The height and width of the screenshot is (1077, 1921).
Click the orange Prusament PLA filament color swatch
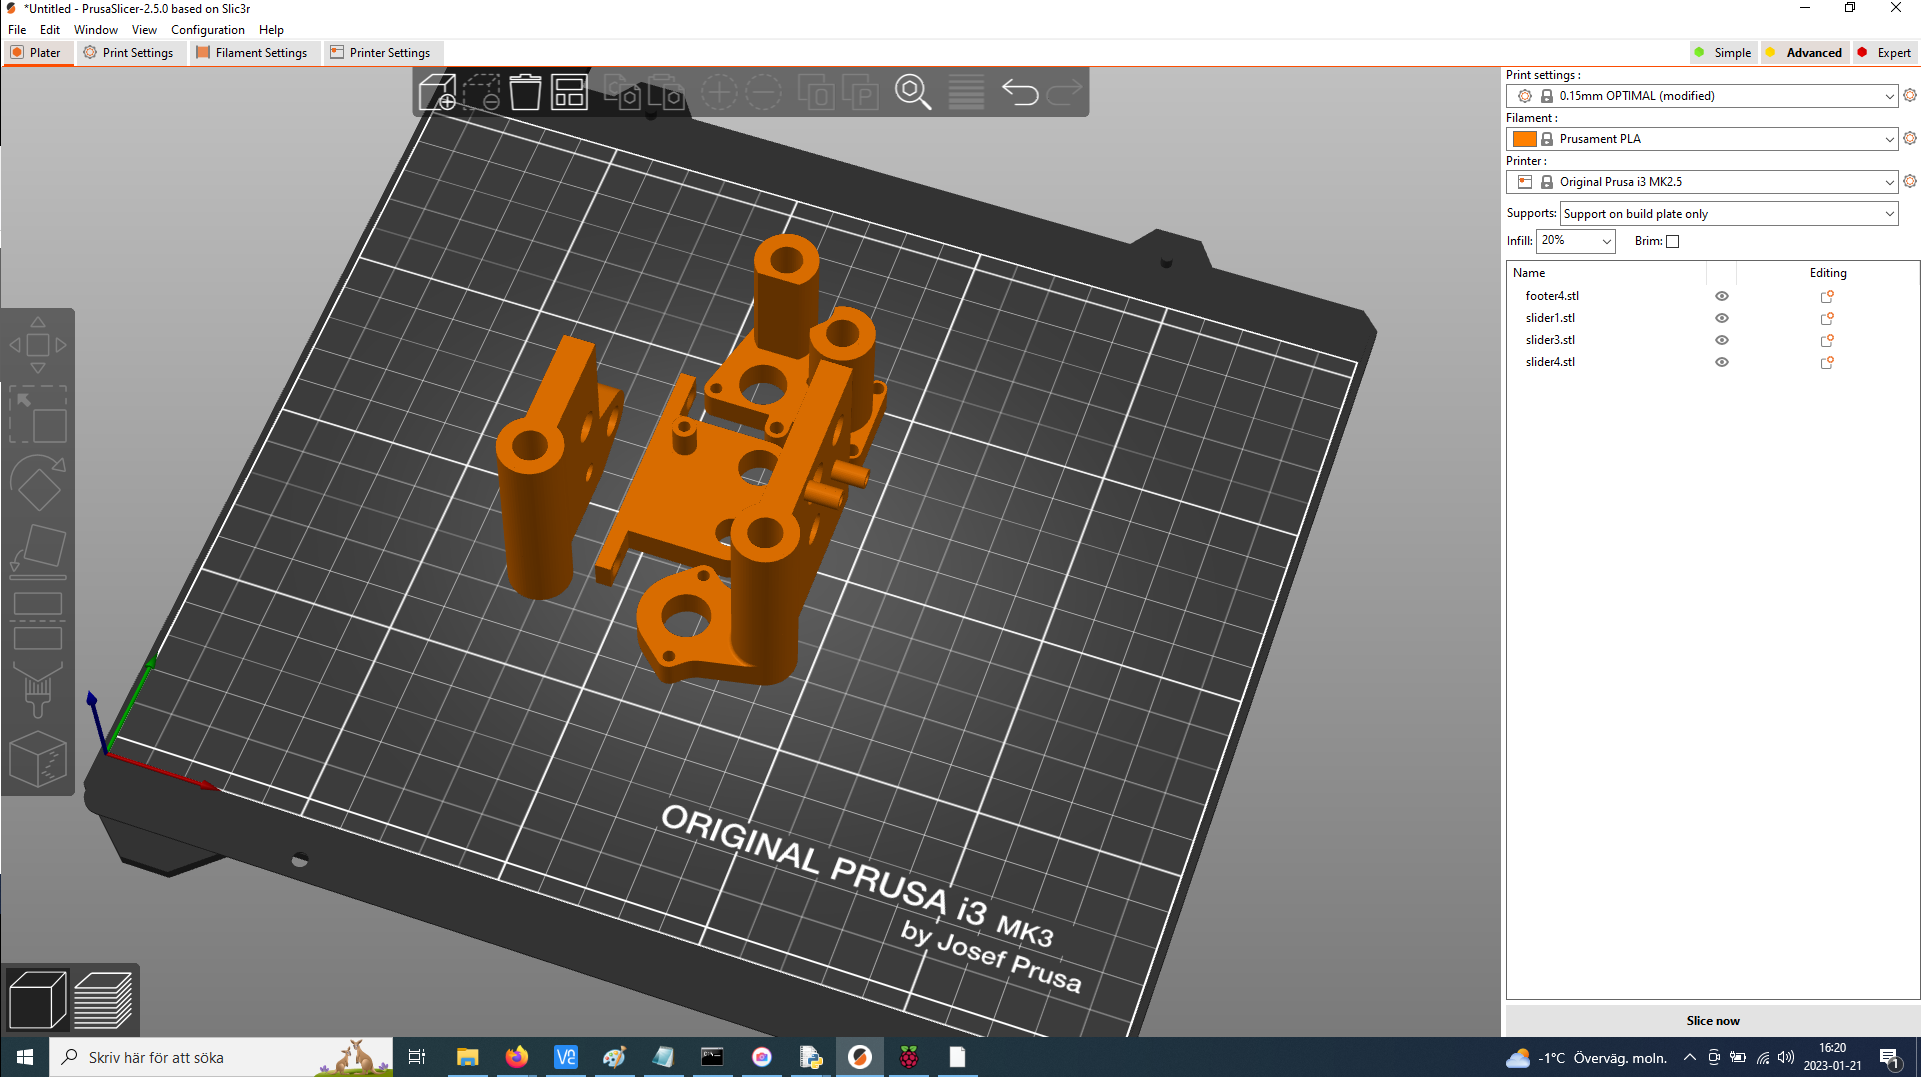1525,138
